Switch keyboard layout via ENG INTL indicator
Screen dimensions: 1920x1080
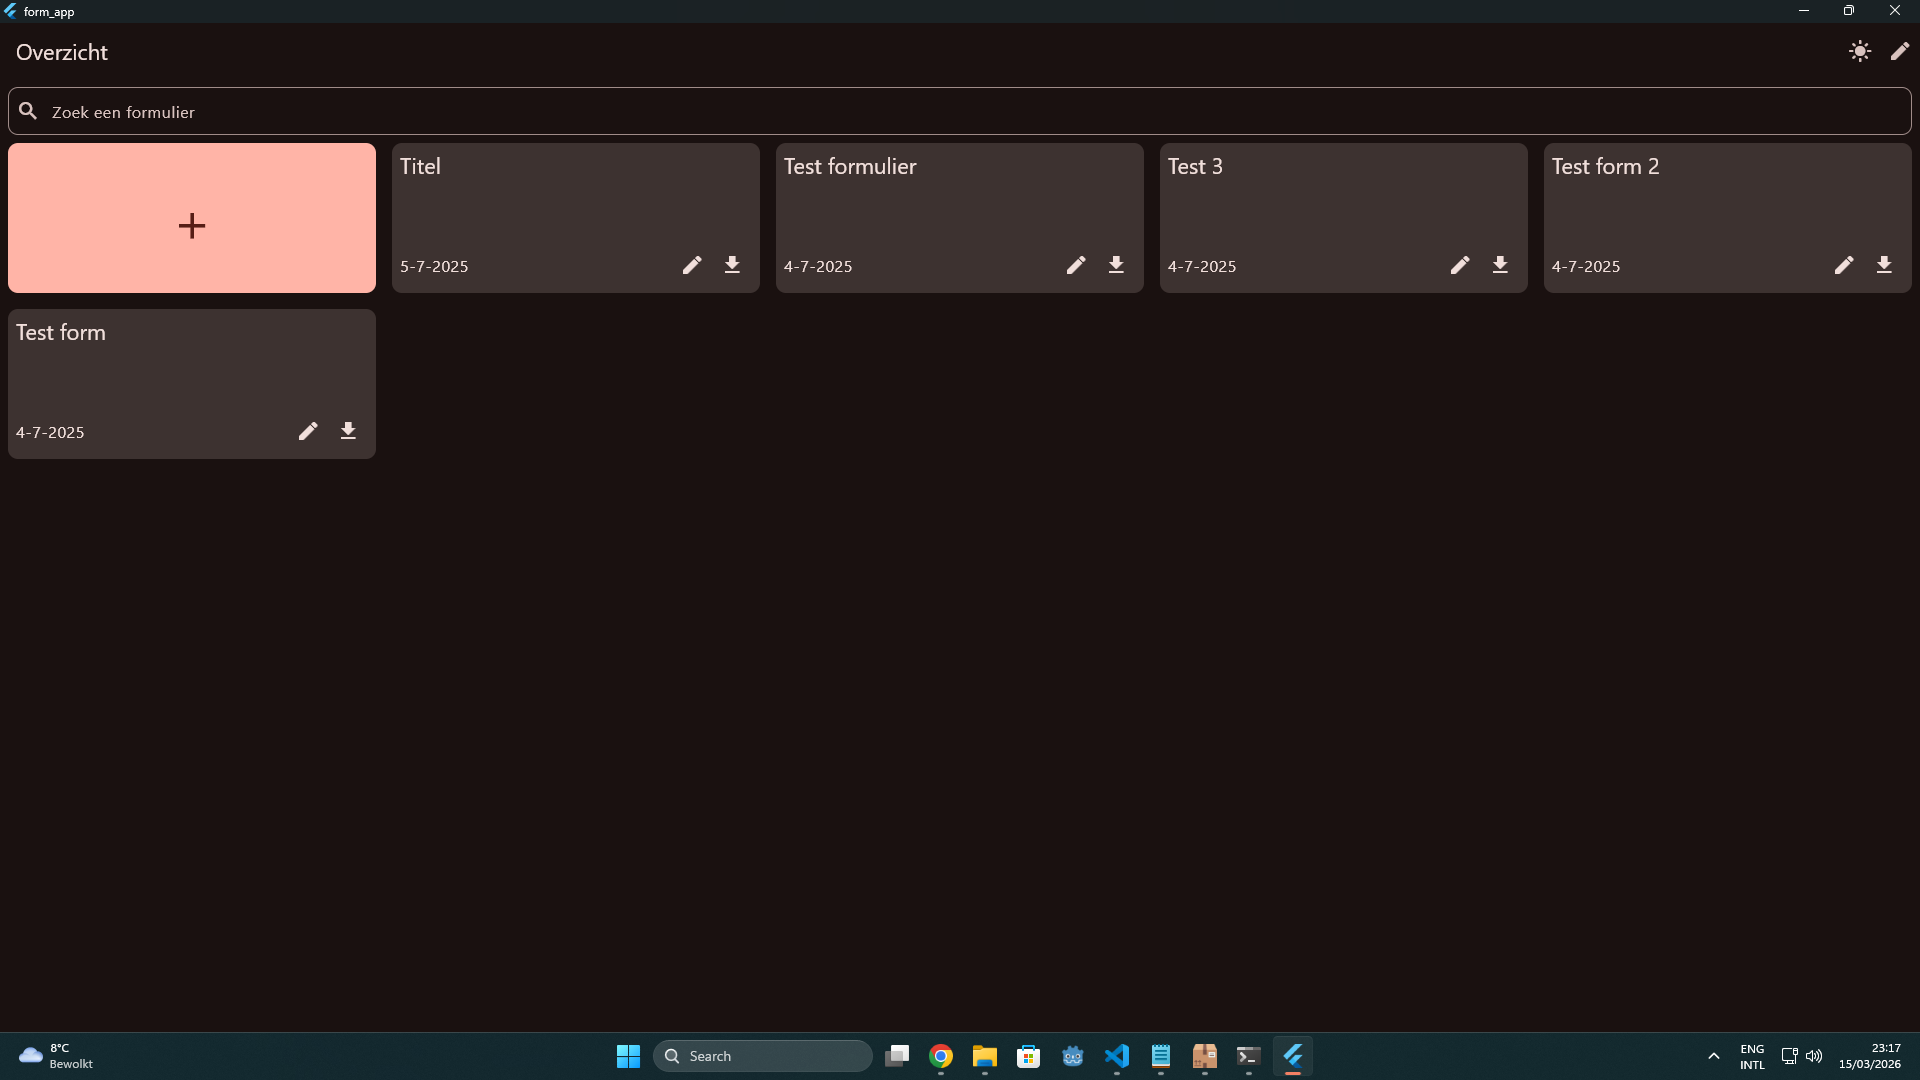[1752, 1055]
